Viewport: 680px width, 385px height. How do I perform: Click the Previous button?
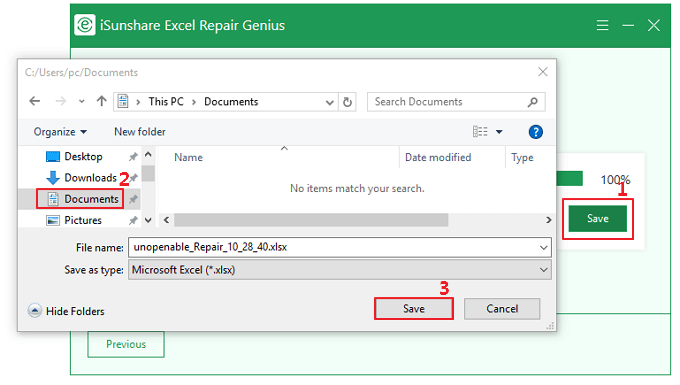tap(126, 344)
